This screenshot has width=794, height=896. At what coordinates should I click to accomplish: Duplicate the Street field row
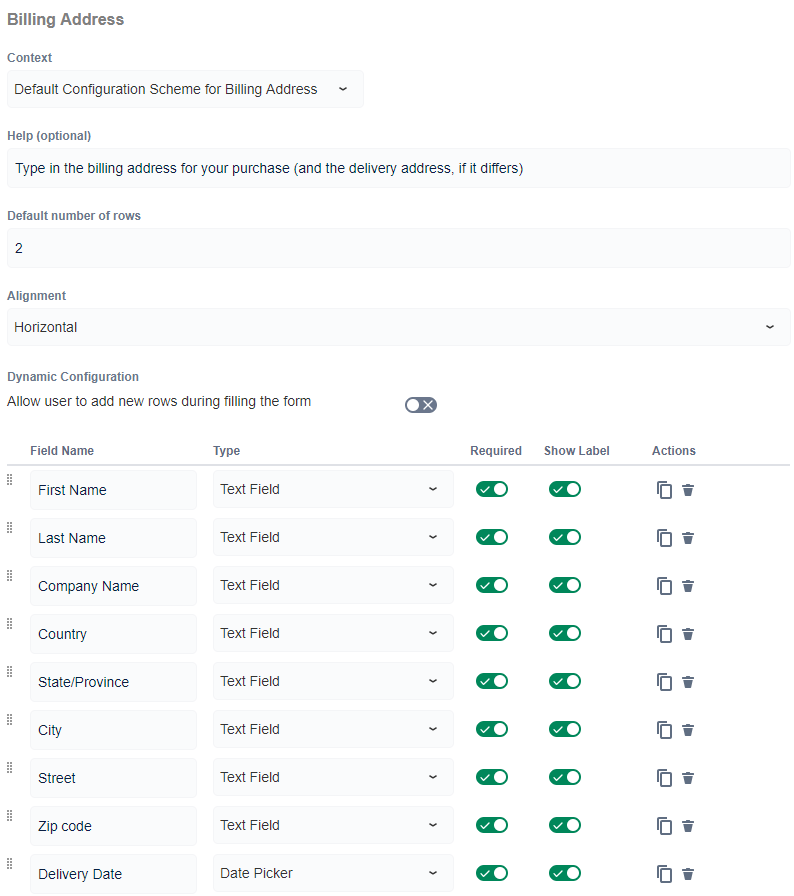pos(664,777)
